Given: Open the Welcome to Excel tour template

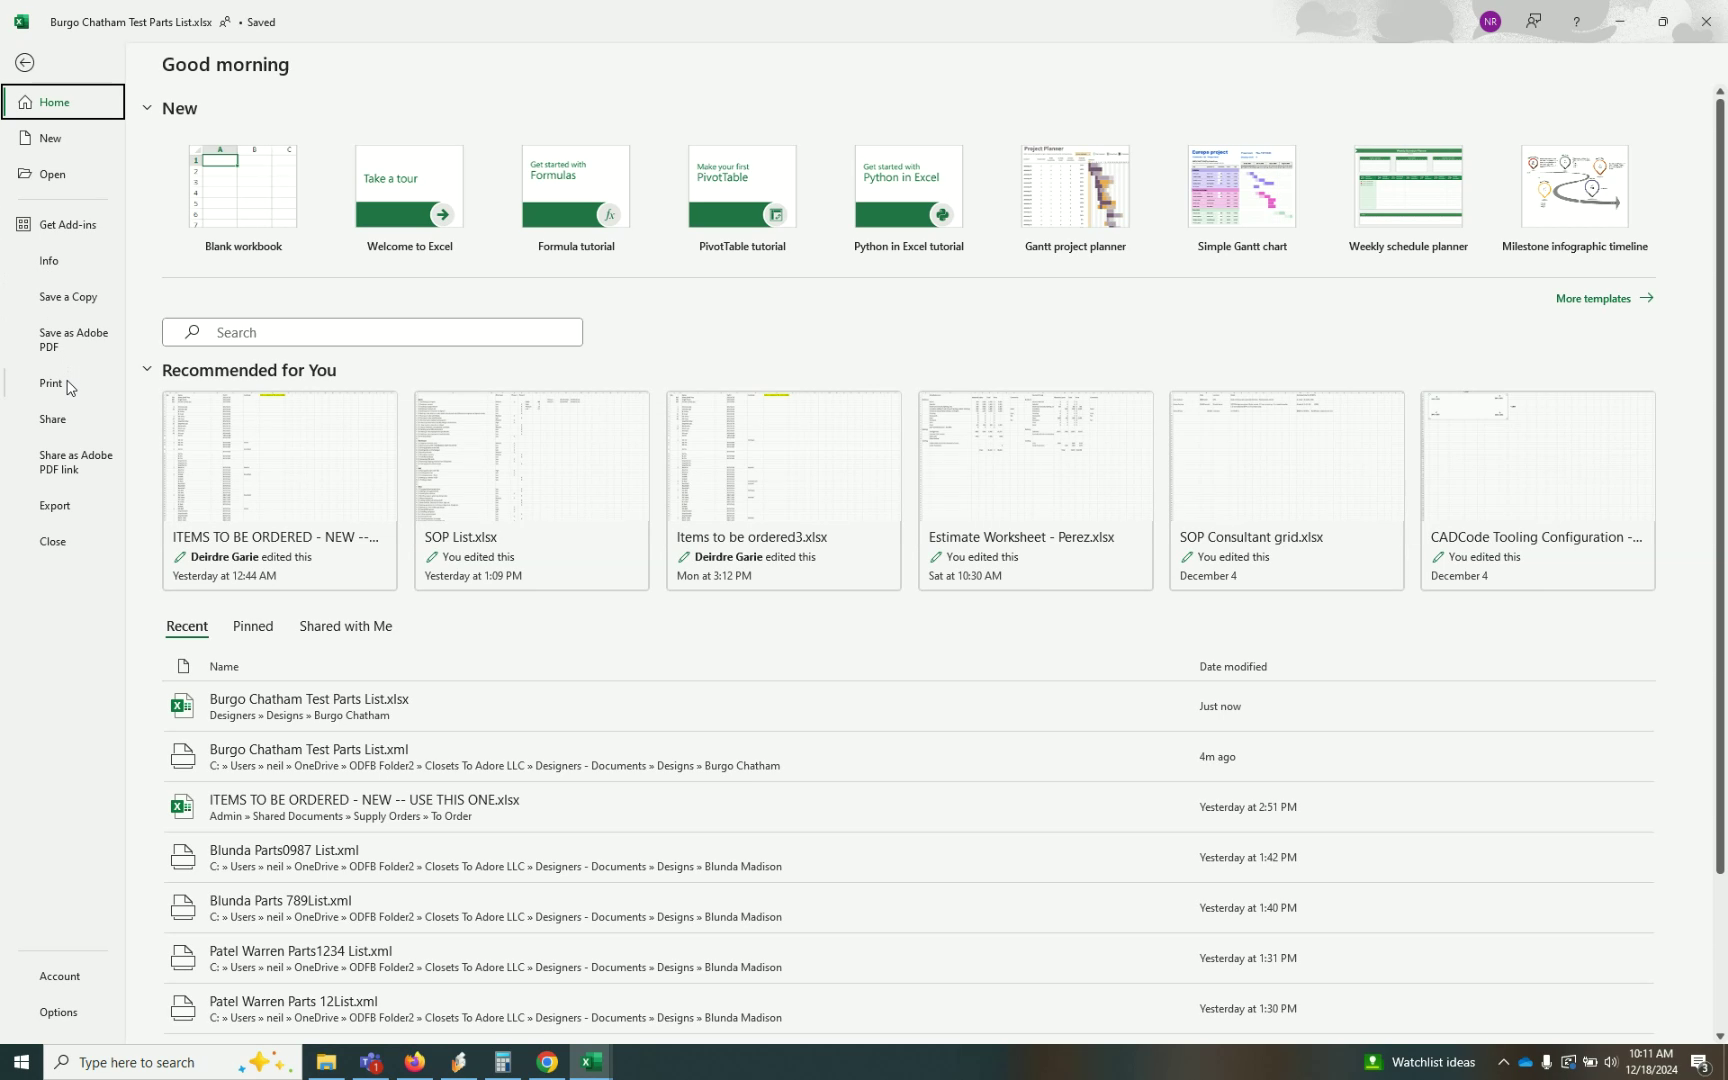Looking at the screenshot, I should pos(409,199).
